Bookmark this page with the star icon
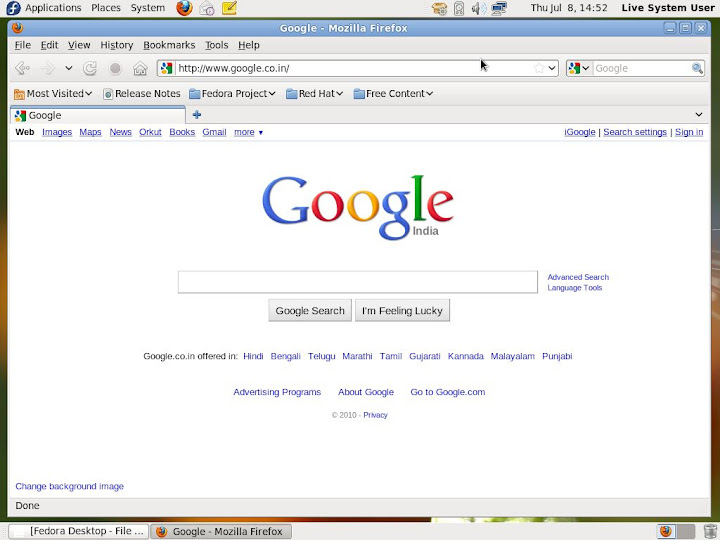 [539, 68]
